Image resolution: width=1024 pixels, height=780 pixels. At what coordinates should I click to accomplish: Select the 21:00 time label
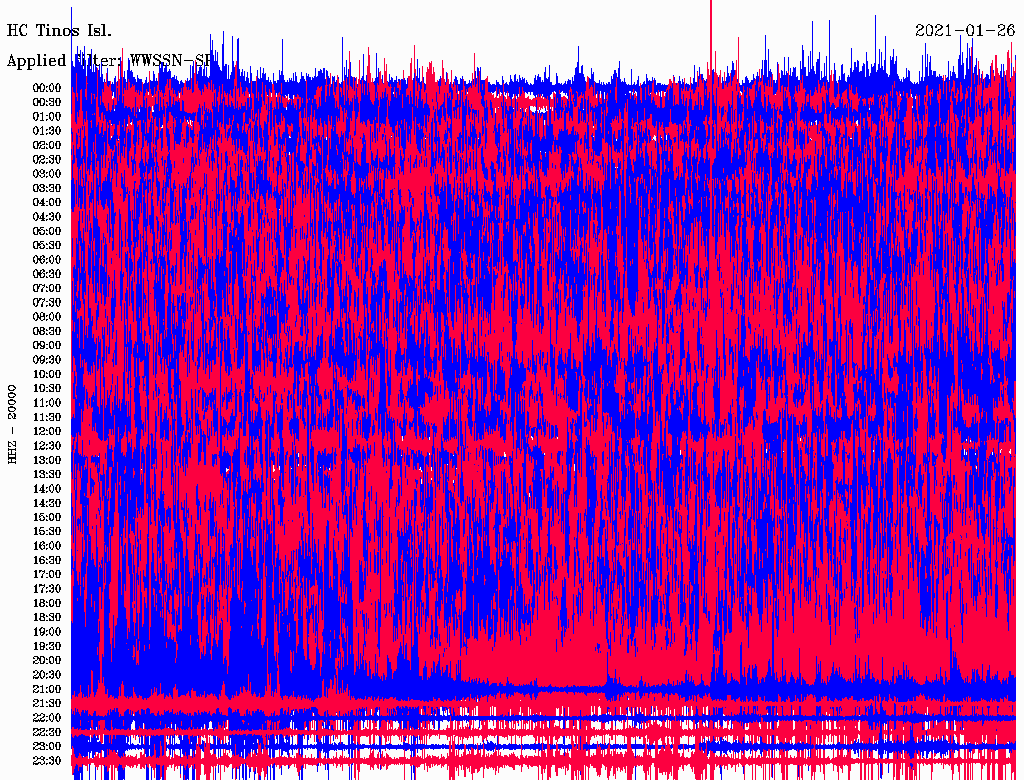click(x=46, y=690)
